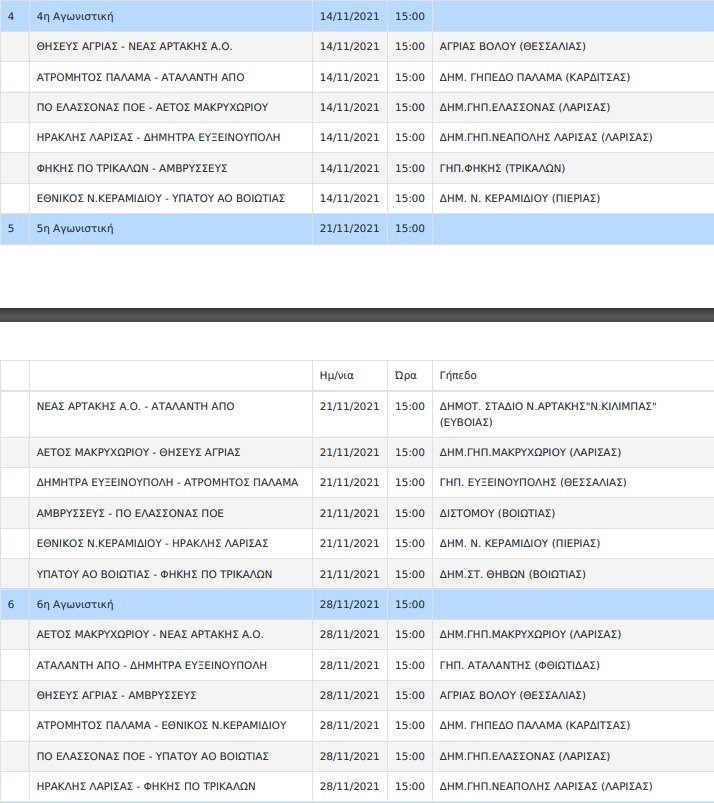Click date 21/11/2021 in 5η Αγωνιστική header
This screenshot has height=803, width=714.
point(349,228)
